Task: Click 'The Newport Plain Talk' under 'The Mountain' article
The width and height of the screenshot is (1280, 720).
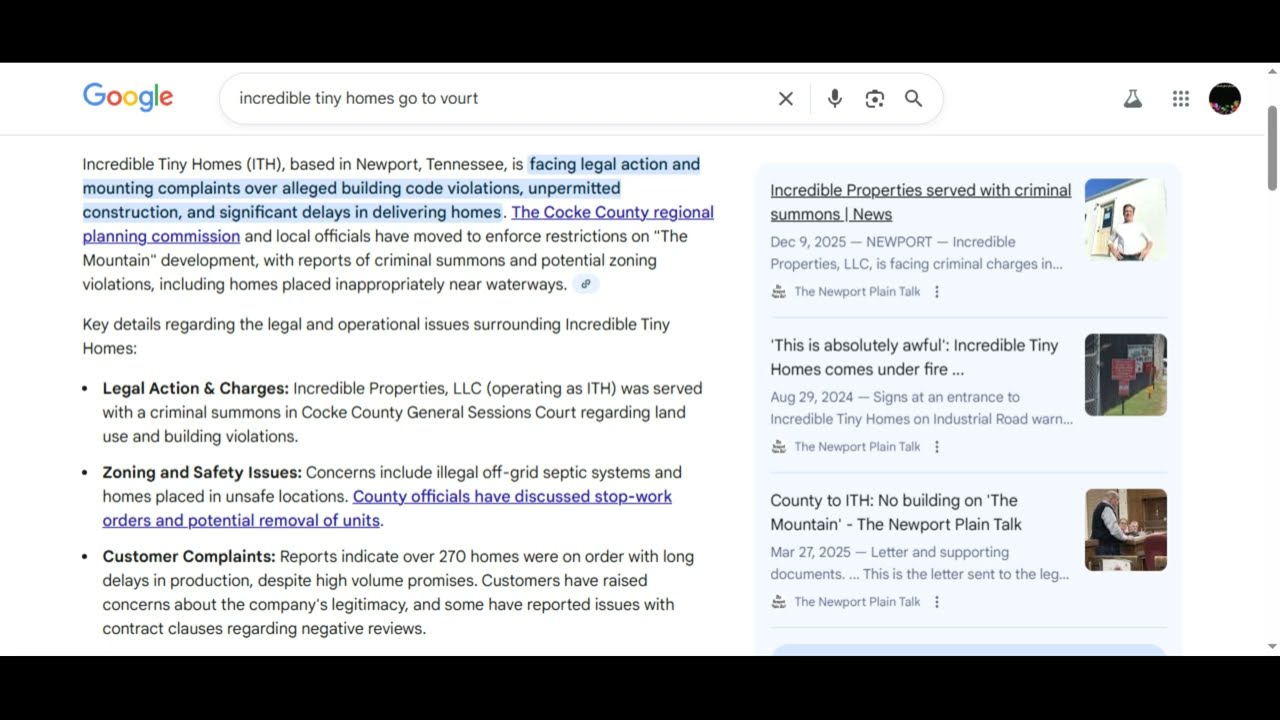Action: point(857,602)
